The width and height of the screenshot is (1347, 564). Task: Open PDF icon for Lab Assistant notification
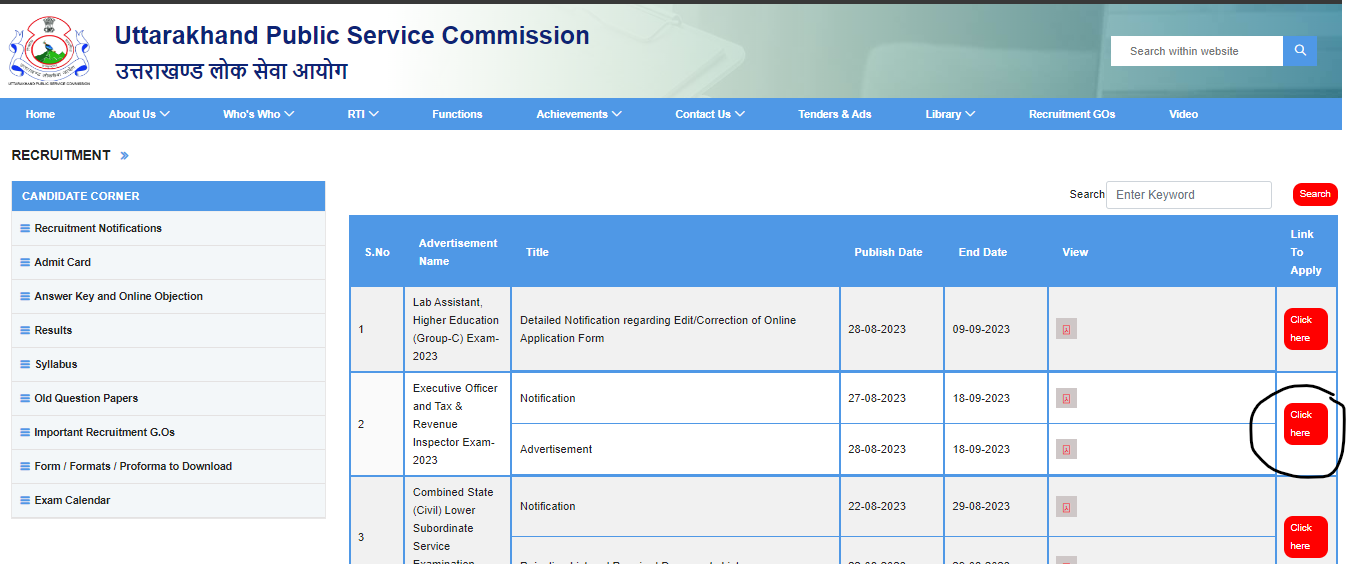click(x=1066, y=330)
